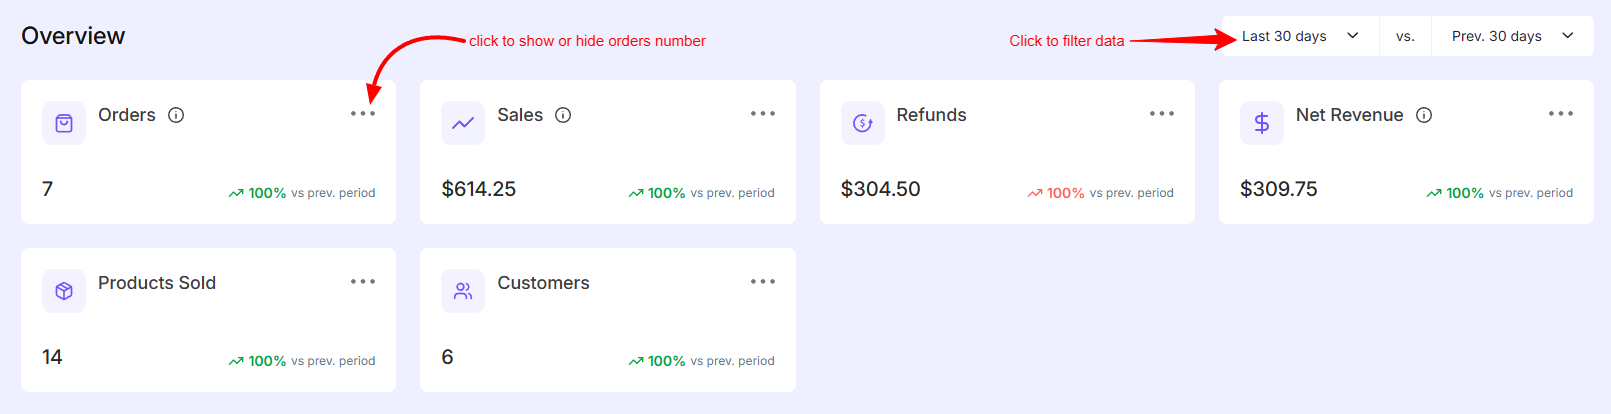Click the Orders shopping bag icon

[64, 123]
